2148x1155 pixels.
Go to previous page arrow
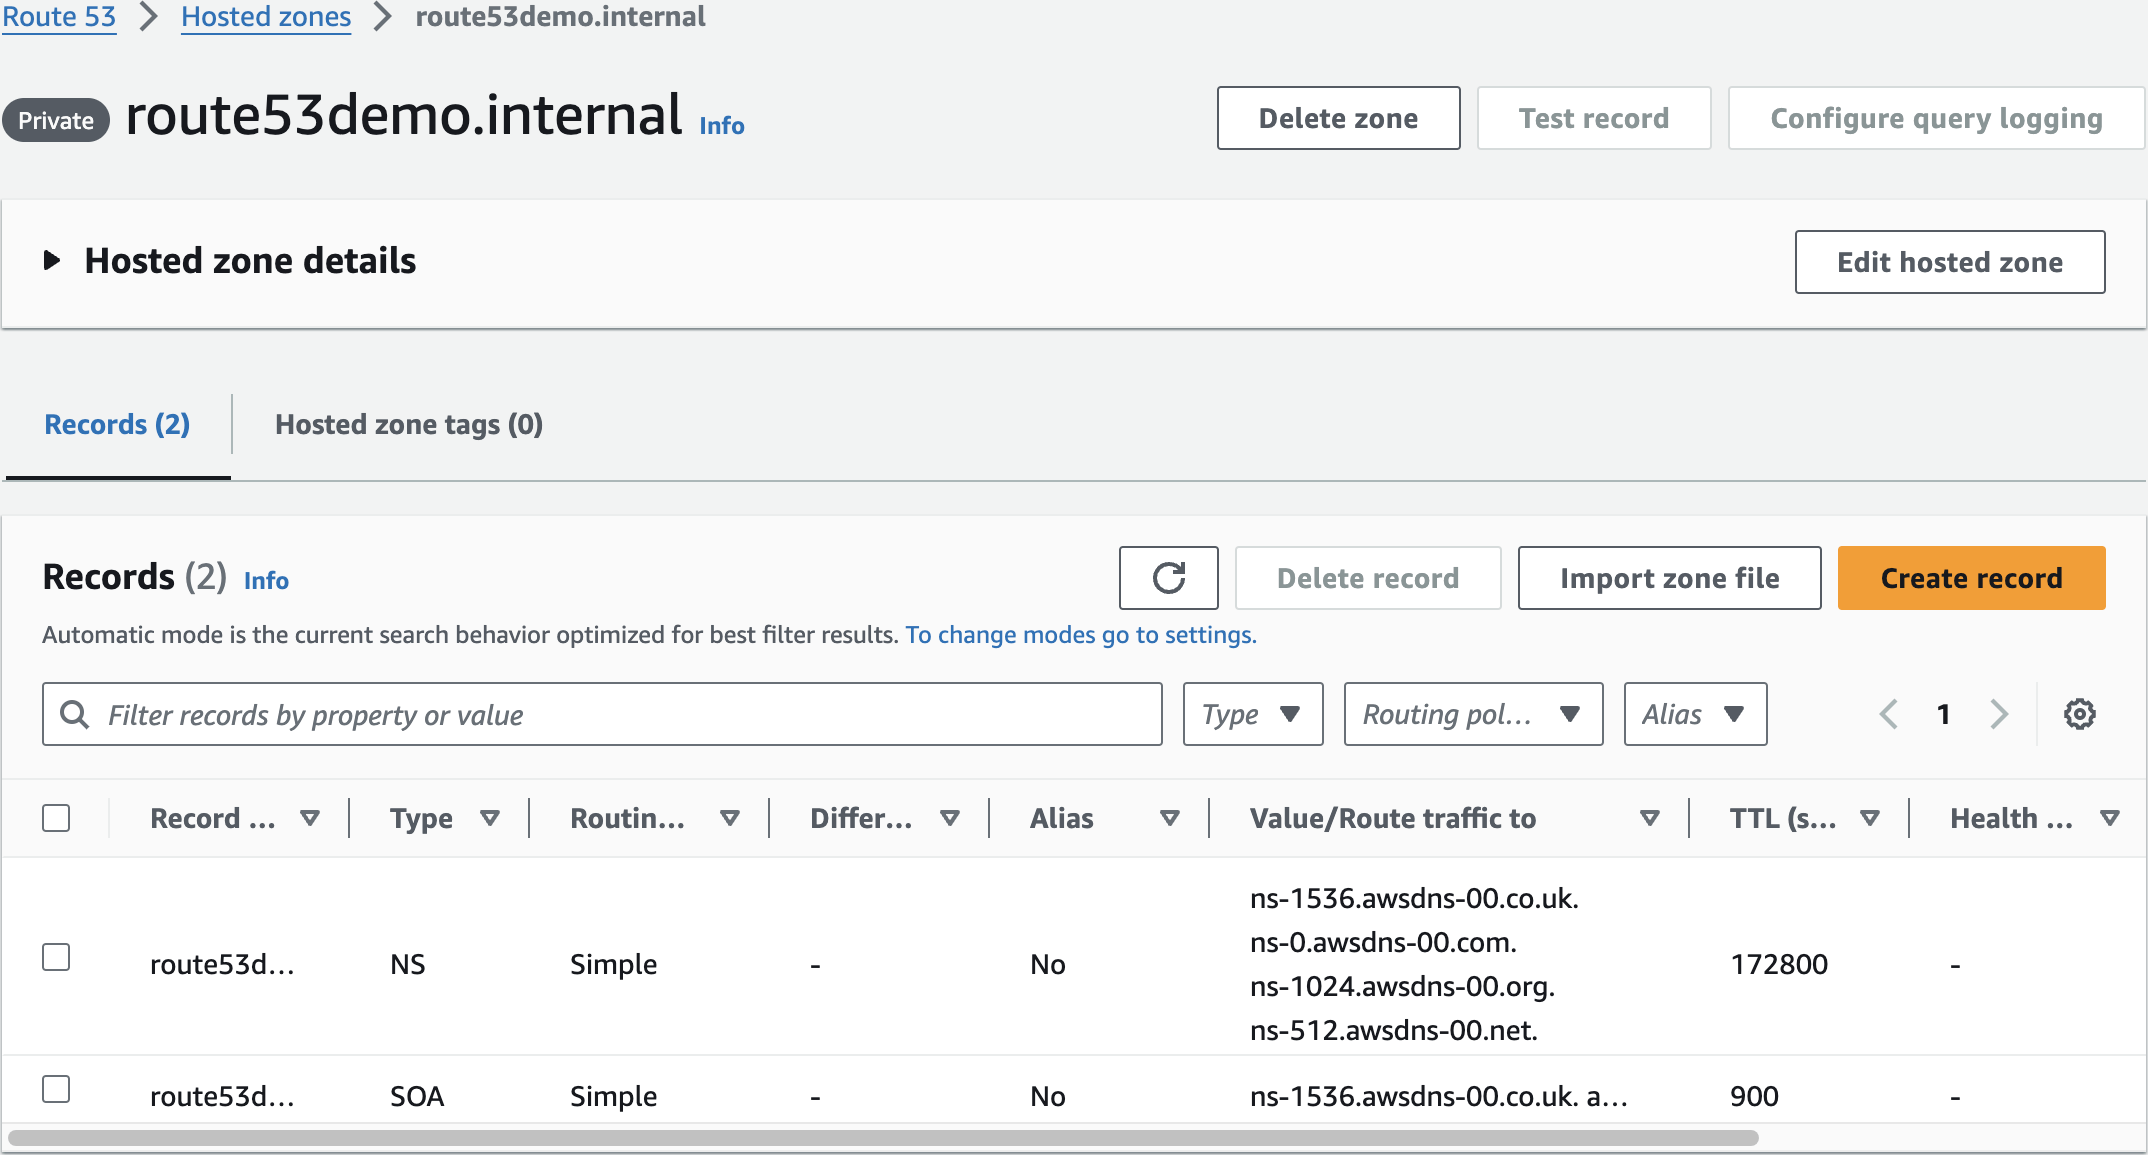(x=1889, y=714)
